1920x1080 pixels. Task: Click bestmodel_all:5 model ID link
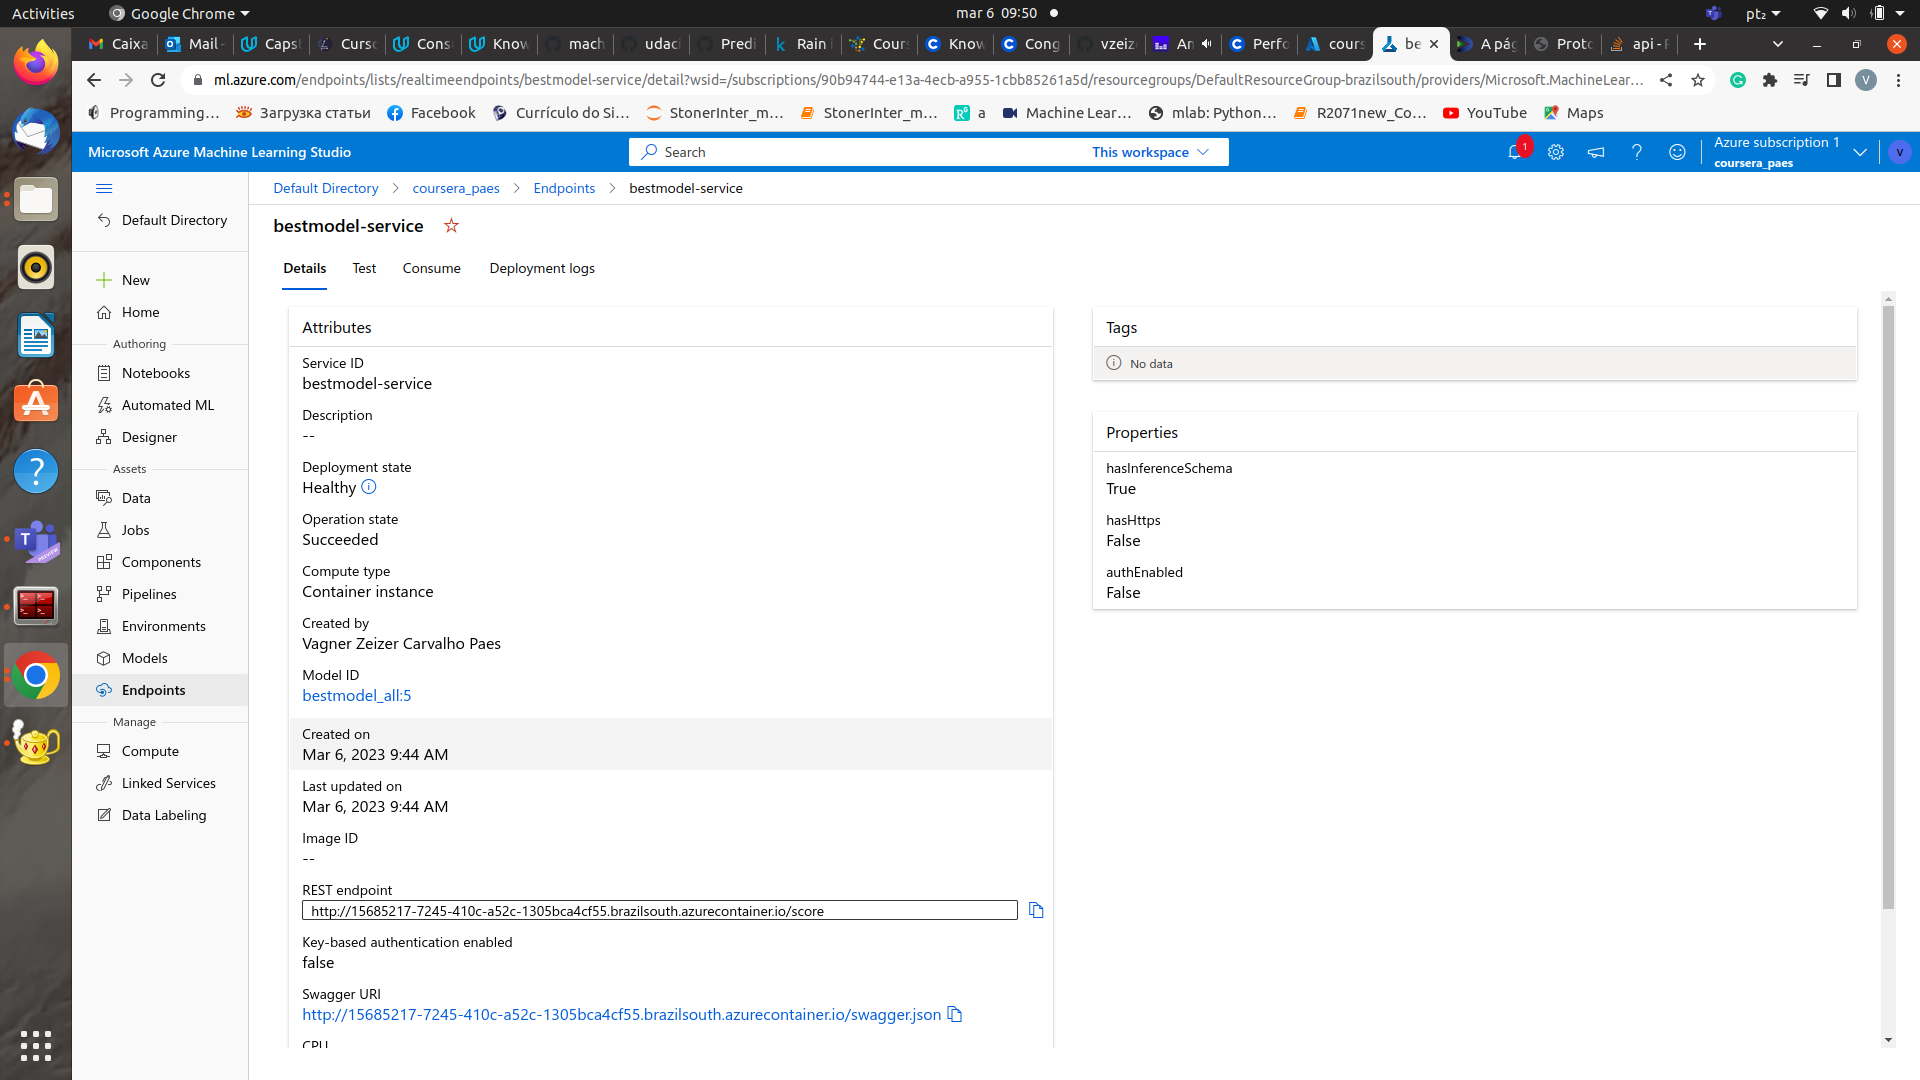[356, 695]
